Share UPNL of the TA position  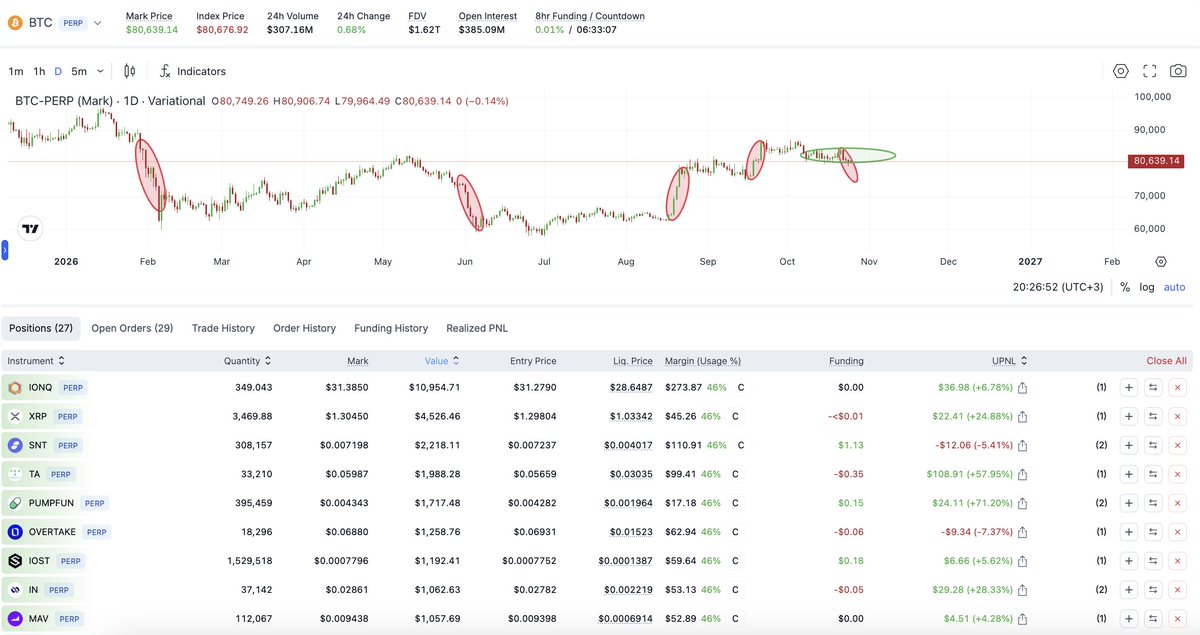point(1023,474)
